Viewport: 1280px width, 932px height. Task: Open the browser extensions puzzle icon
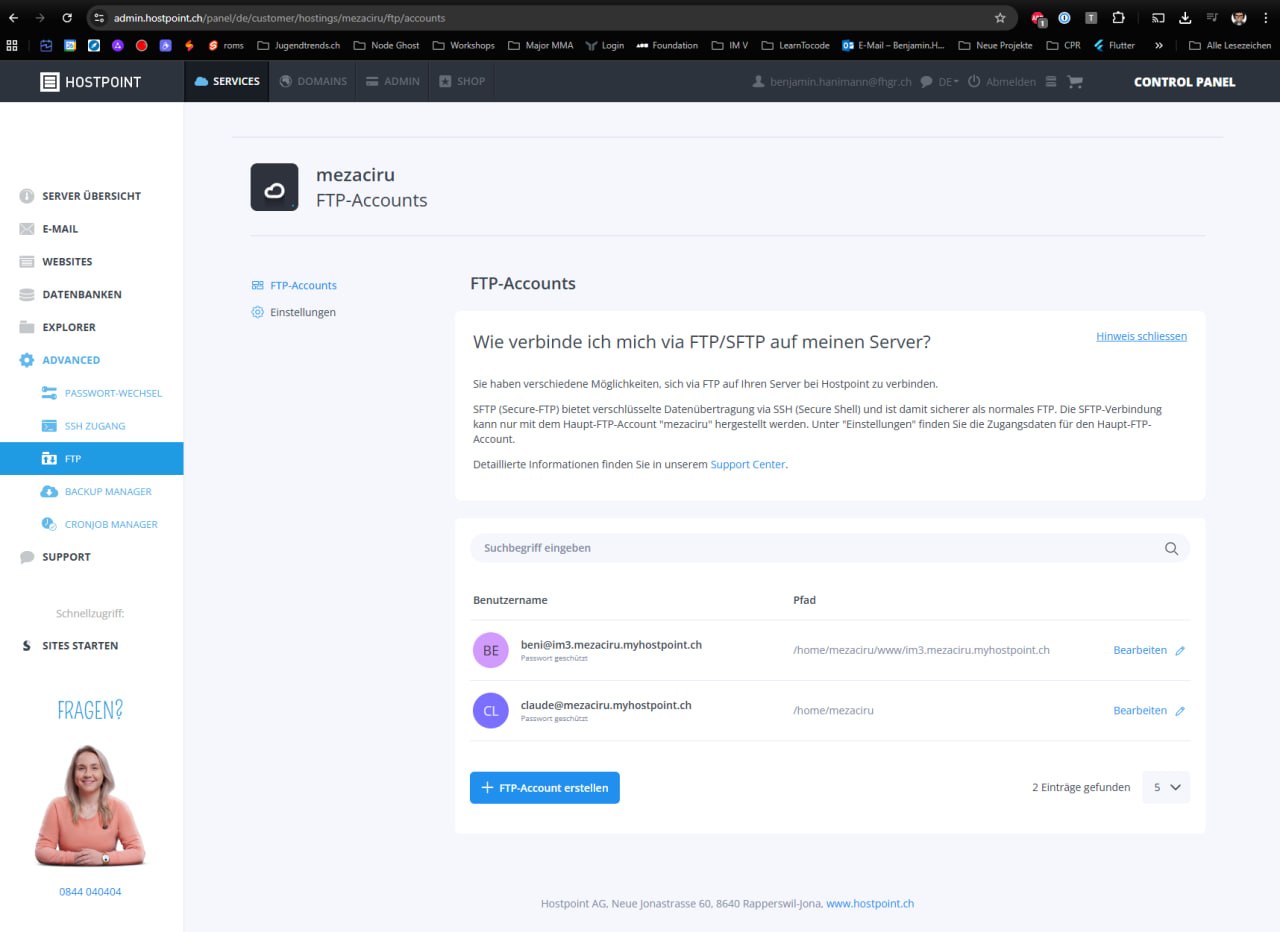(x=1118, y=18)
